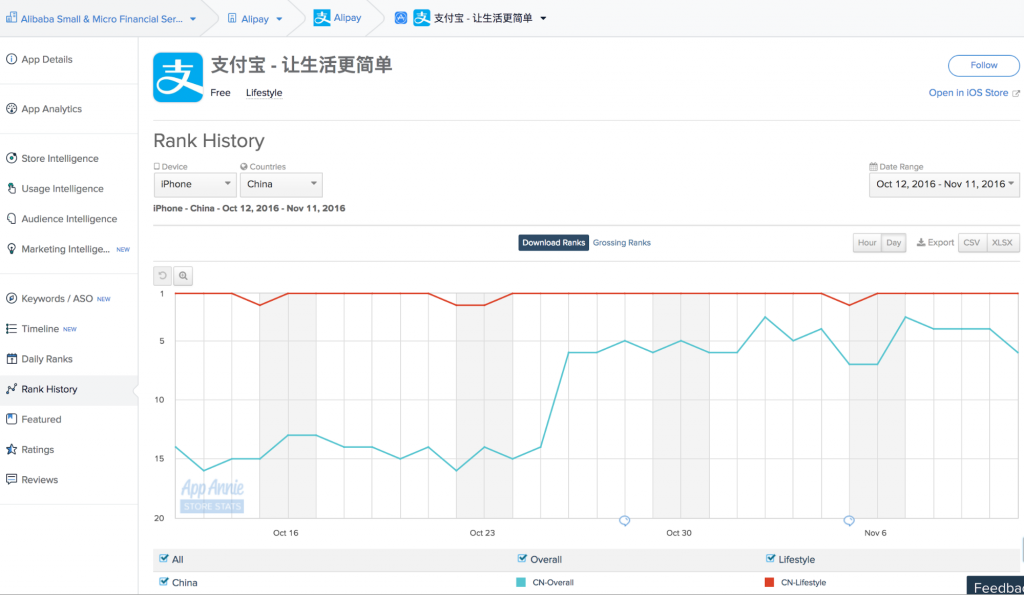The height and width of the screenshot is (595, 1024).
Task: Toggle the All checkbox
Action: pos(163,558)
